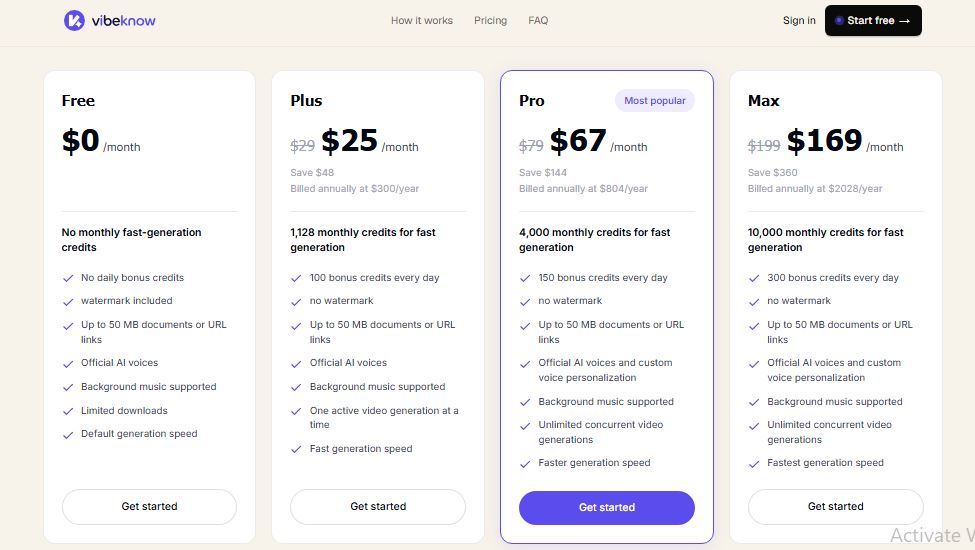Get started with the Max plan
This screenshot has height=550, width=975.
coord(836,506)
